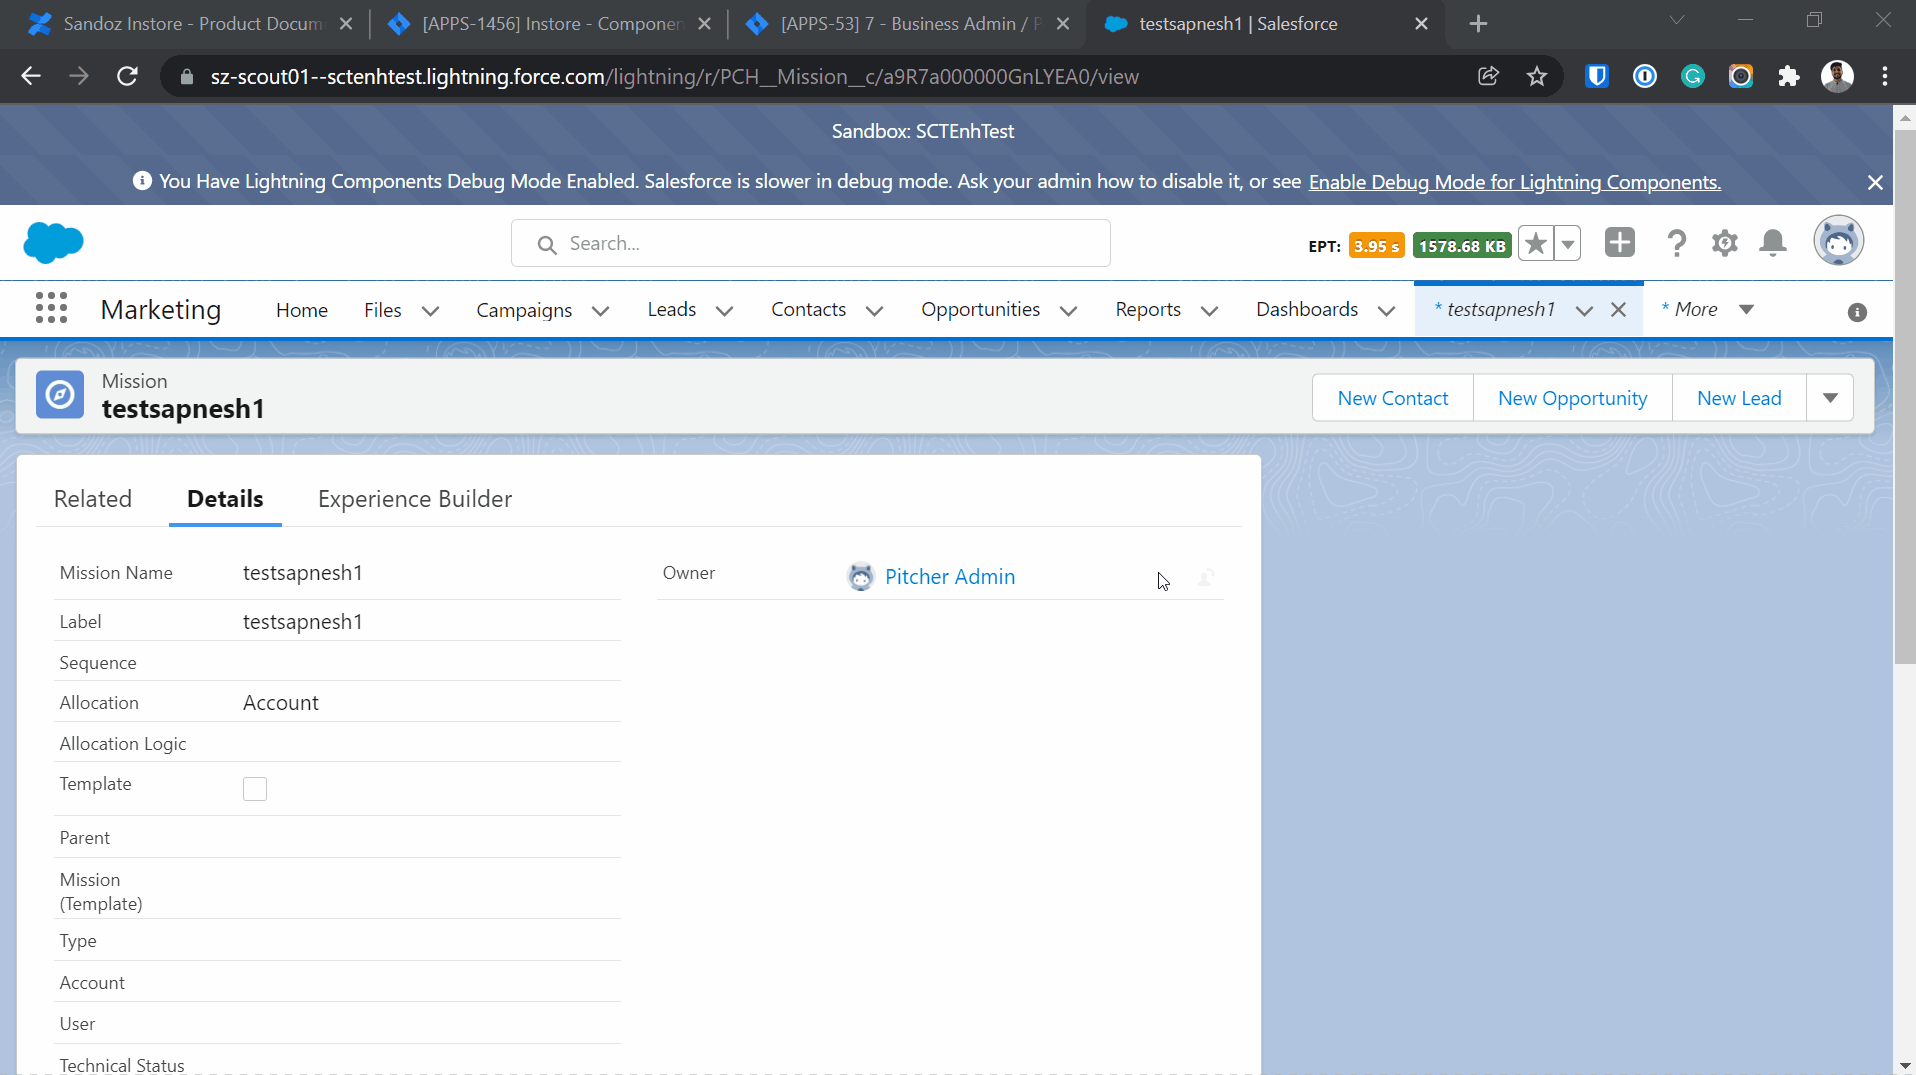The height and width of the screenshot is (1075, 1916).
Task: Open the App Launcher grid icon
Action: [51, 309]
